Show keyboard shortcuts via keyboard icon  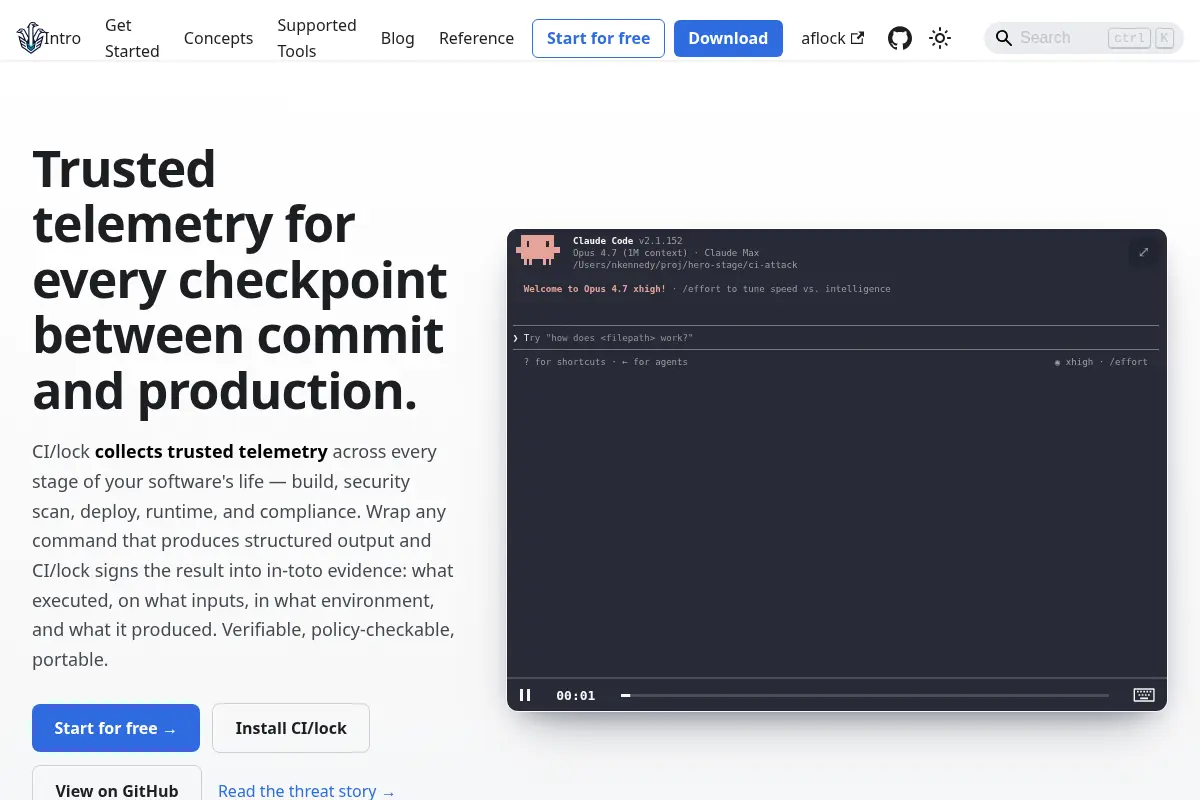click(x=1144, y=695)
